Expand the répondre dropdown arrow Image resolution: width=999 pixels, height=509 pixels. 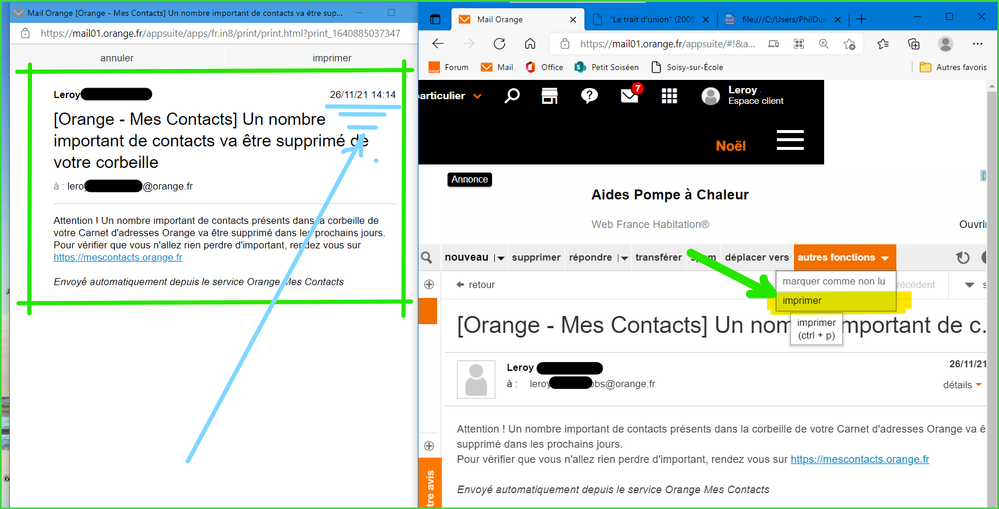tap(624, 258)
